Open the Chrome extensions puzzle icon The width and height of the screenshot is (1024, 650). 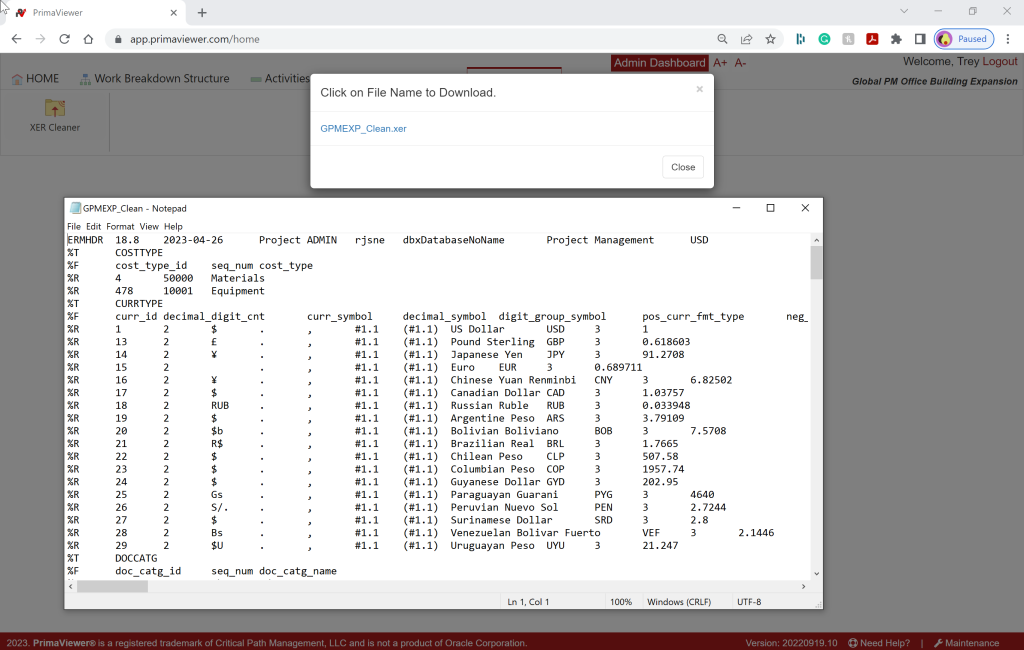coord(896,39)
